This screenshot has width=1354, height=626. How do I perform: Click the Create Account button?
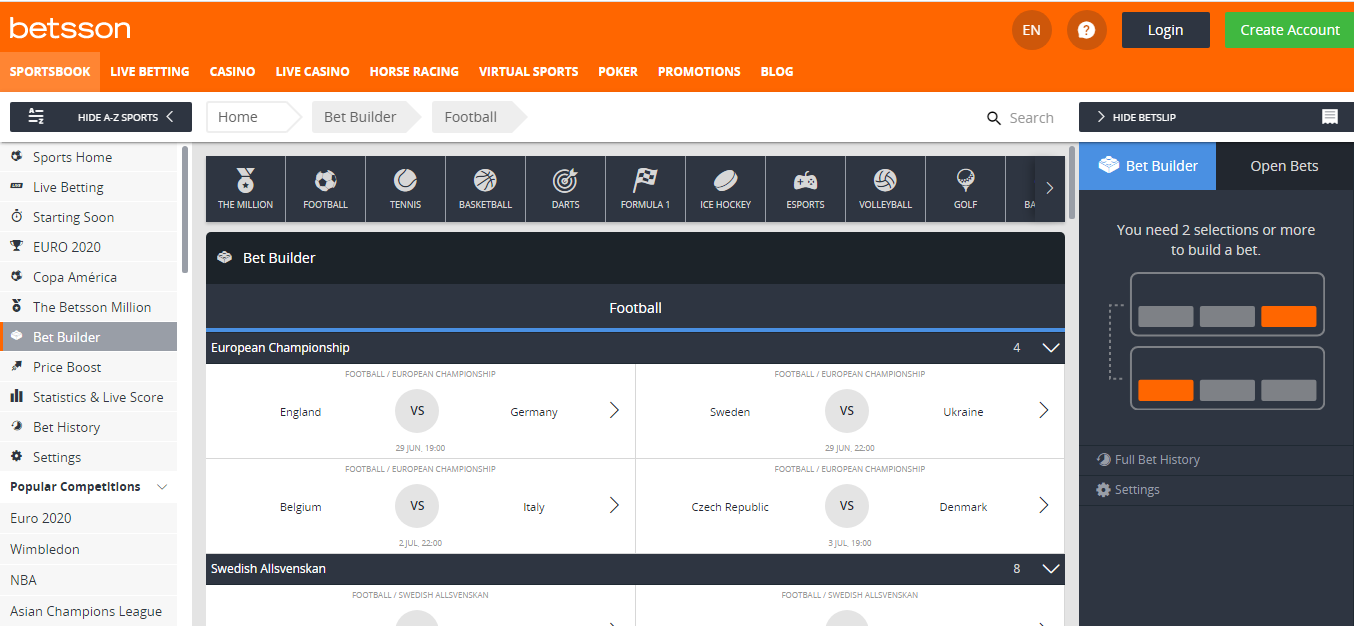pos(1290,30)
